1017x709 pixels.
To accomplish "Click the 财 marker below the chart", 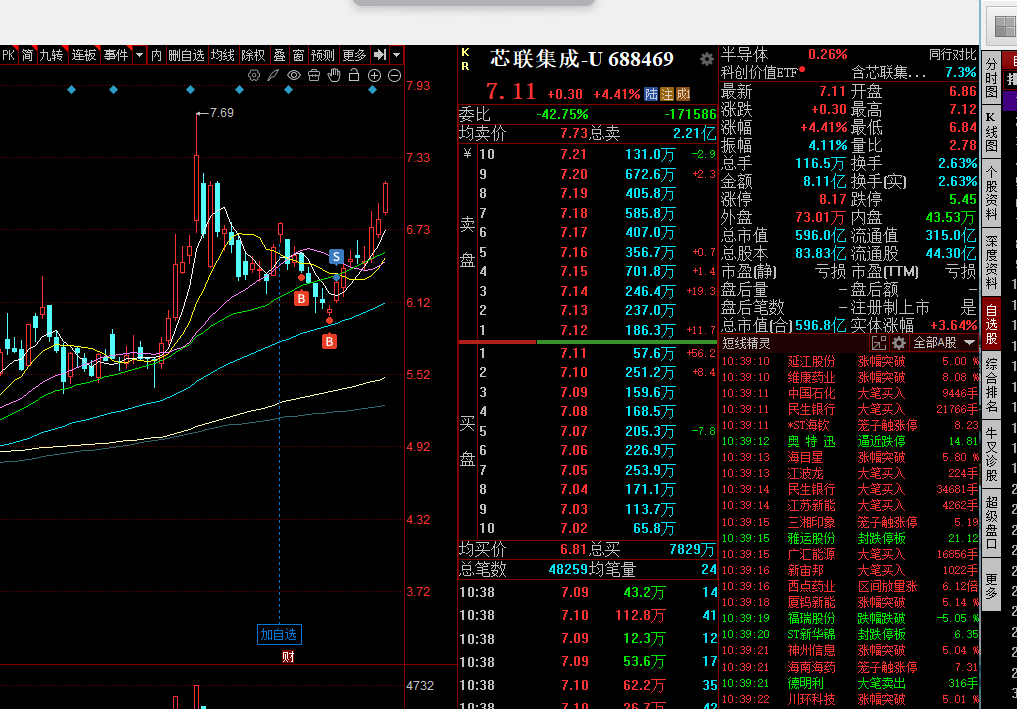I will coord(289,656).
